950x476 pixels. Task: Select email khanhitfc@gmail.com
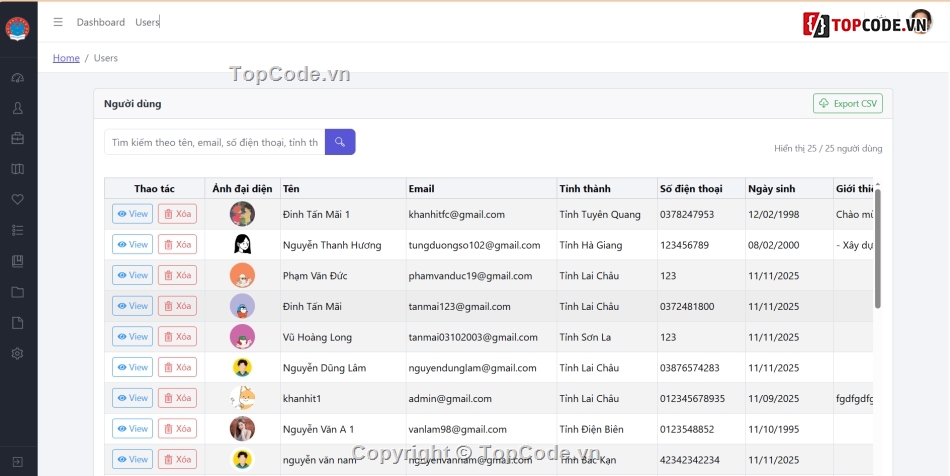click(457, 214)
